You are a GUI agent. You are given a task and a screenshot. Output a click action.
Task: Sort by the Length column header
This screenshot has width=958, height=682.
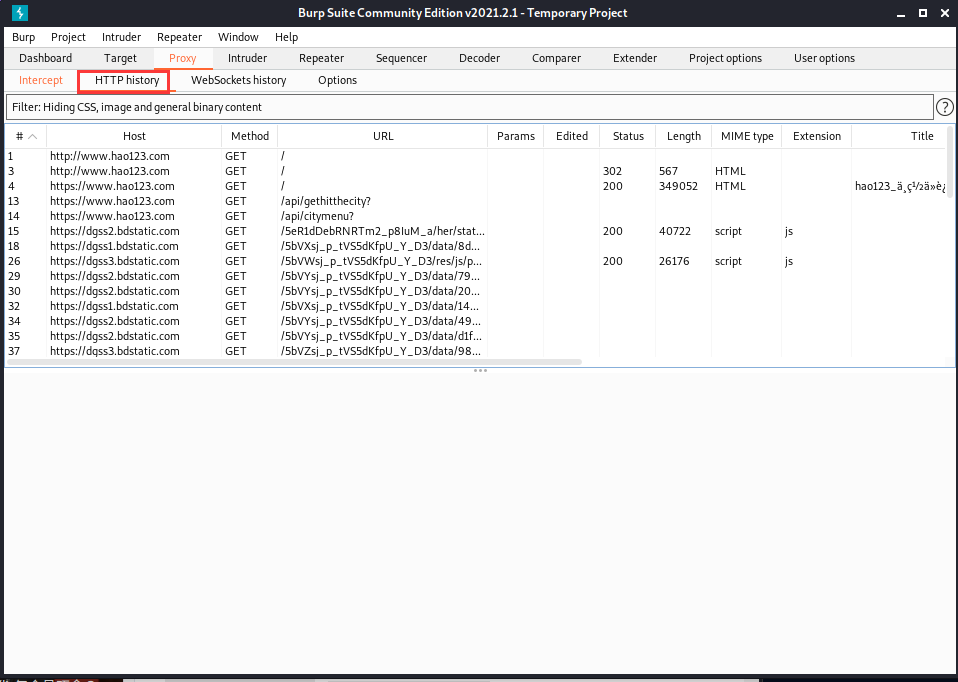[x=684, y=136]
